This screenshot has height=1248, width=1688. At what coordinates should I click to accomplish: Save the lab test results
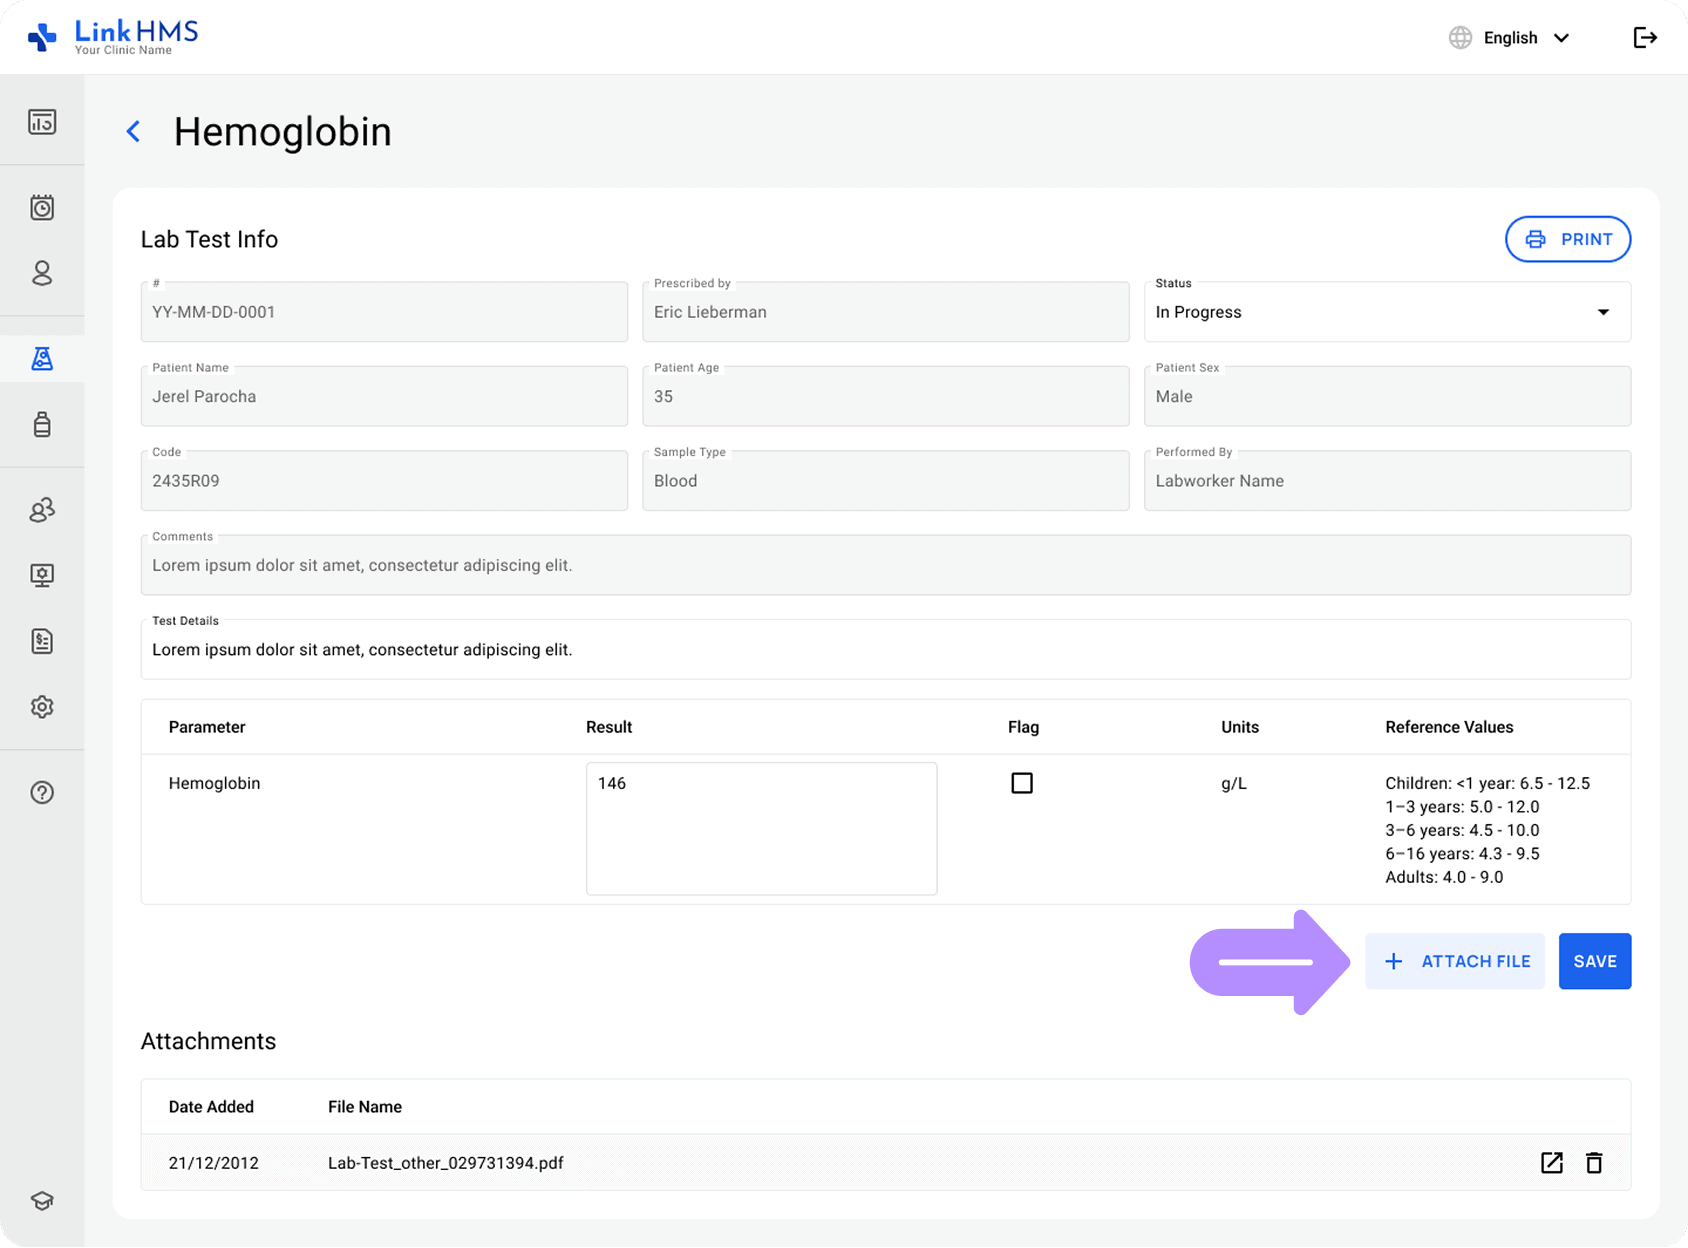pyautogui.click(x=1594, y=961)
